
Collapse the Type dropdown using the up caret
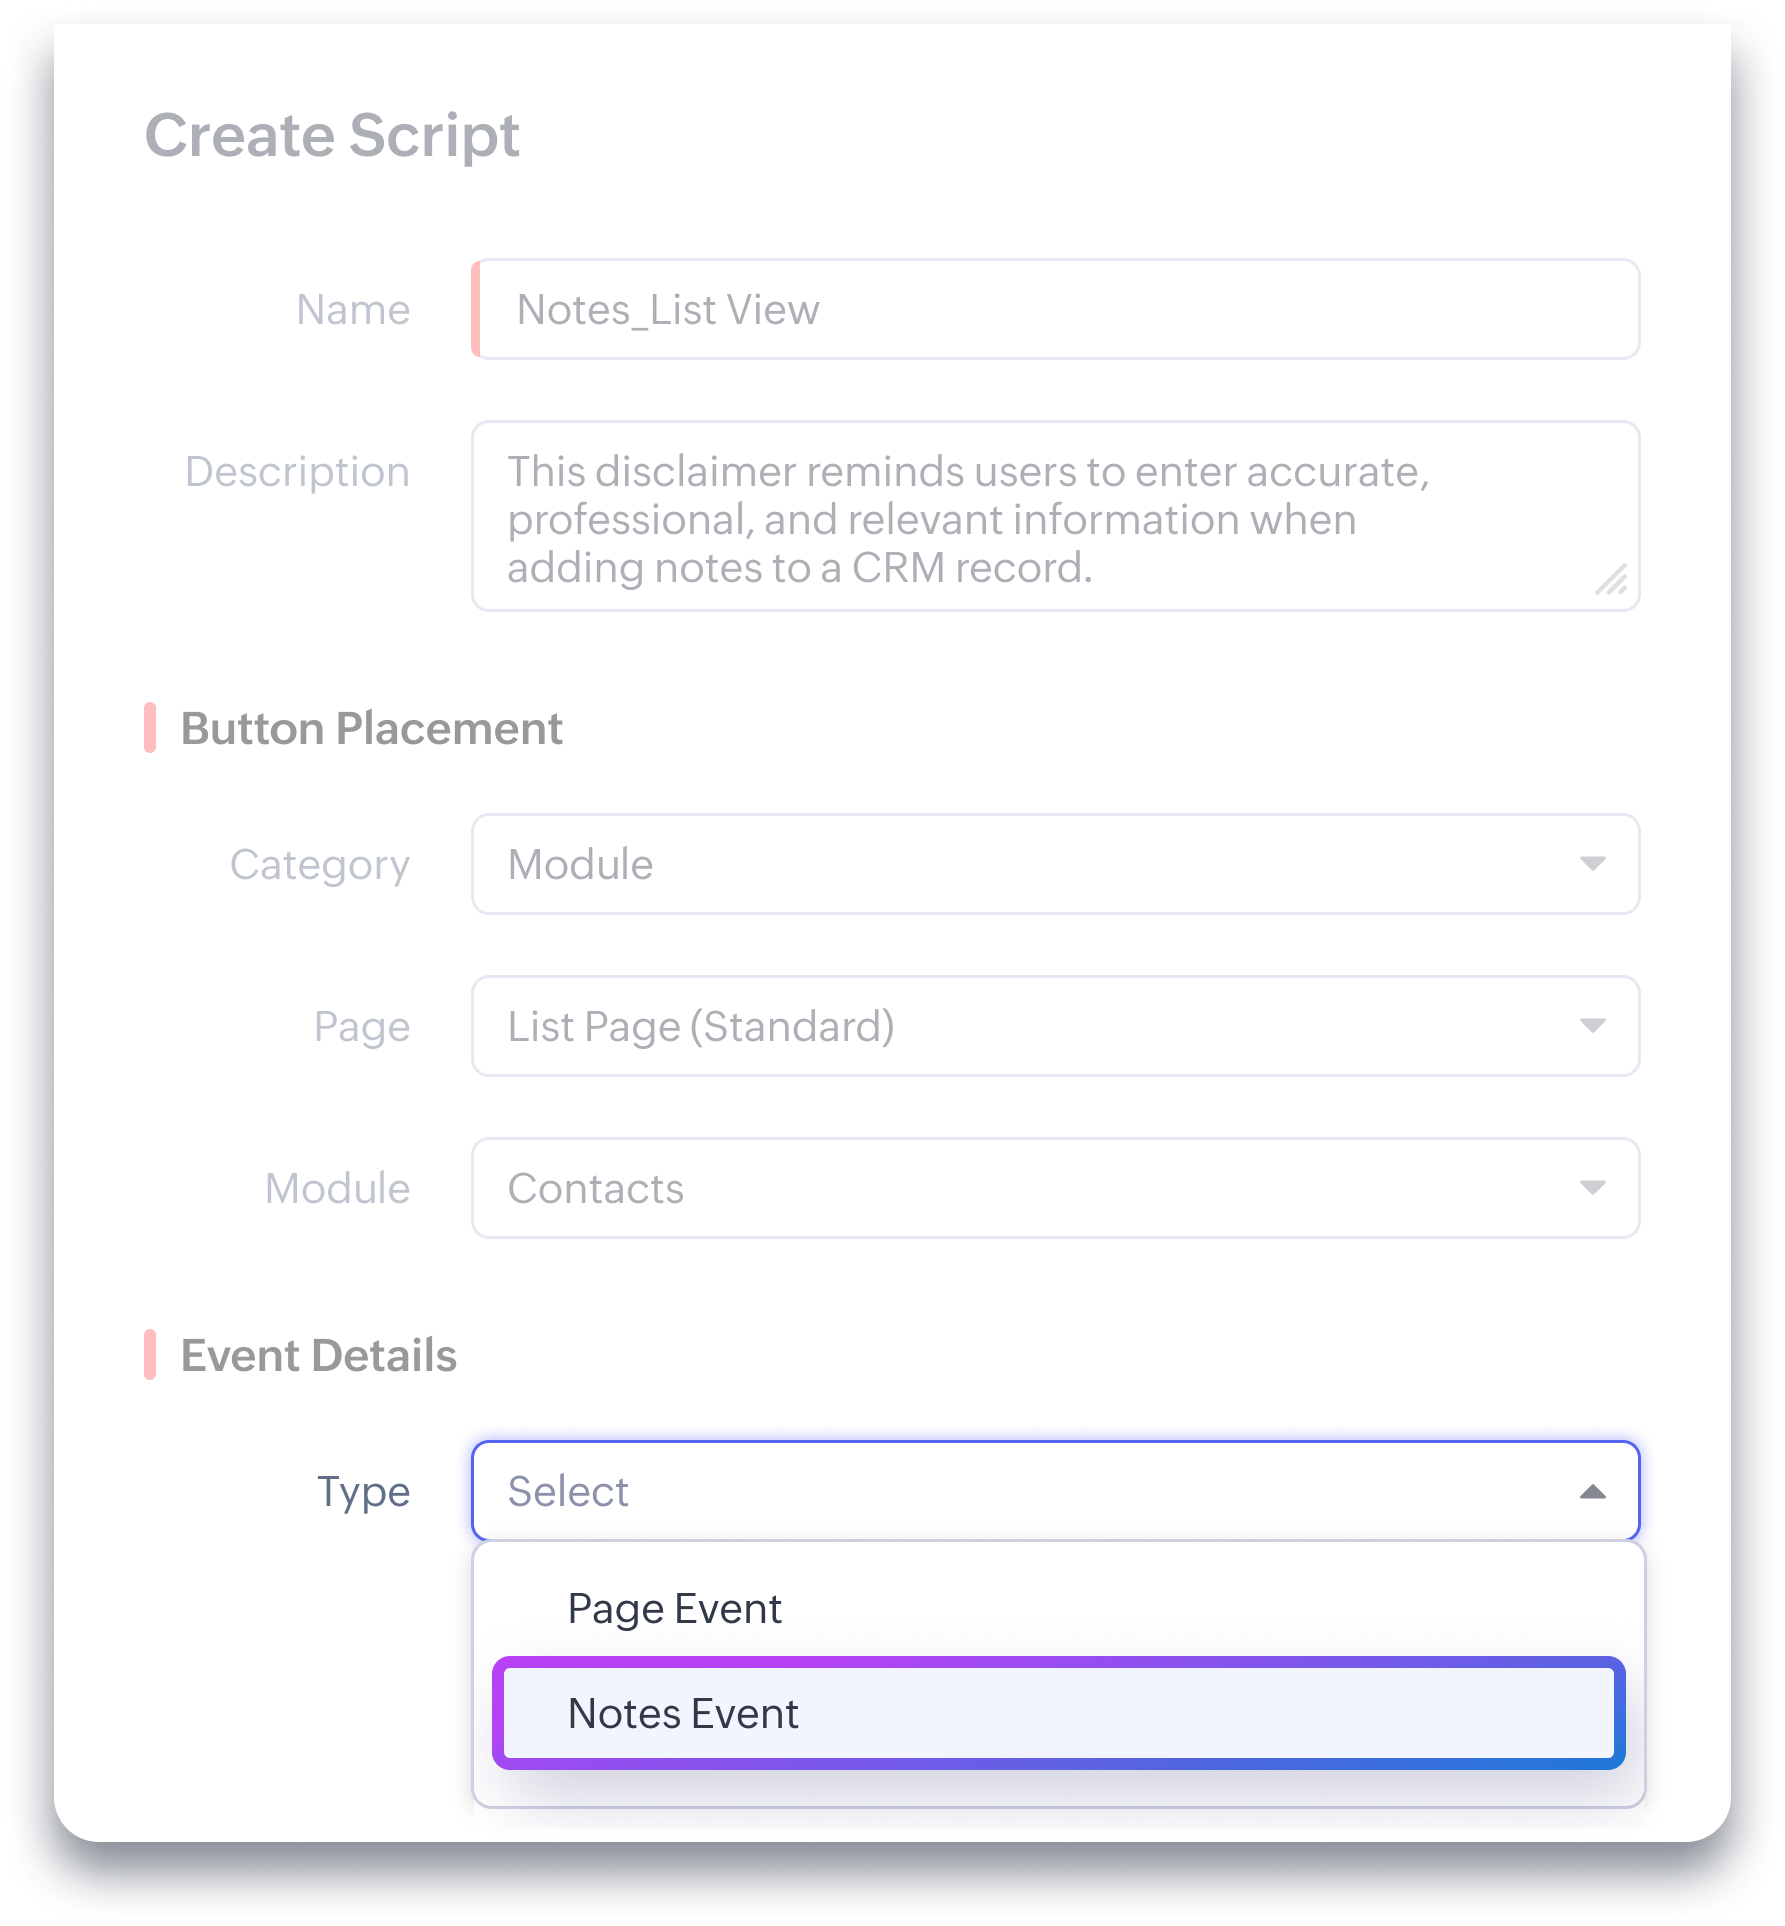1592,1492
